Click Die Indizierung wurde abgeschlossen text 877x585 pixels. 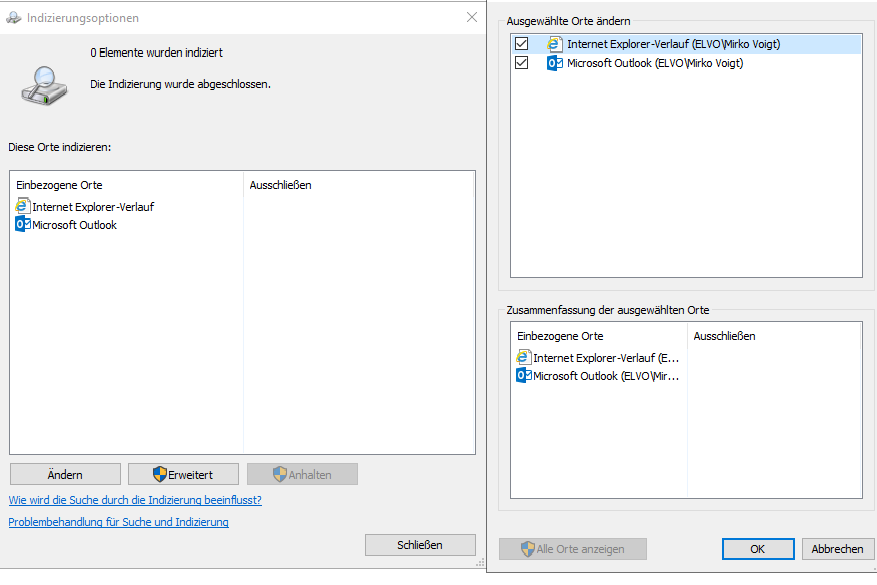[x=181, y=84]
